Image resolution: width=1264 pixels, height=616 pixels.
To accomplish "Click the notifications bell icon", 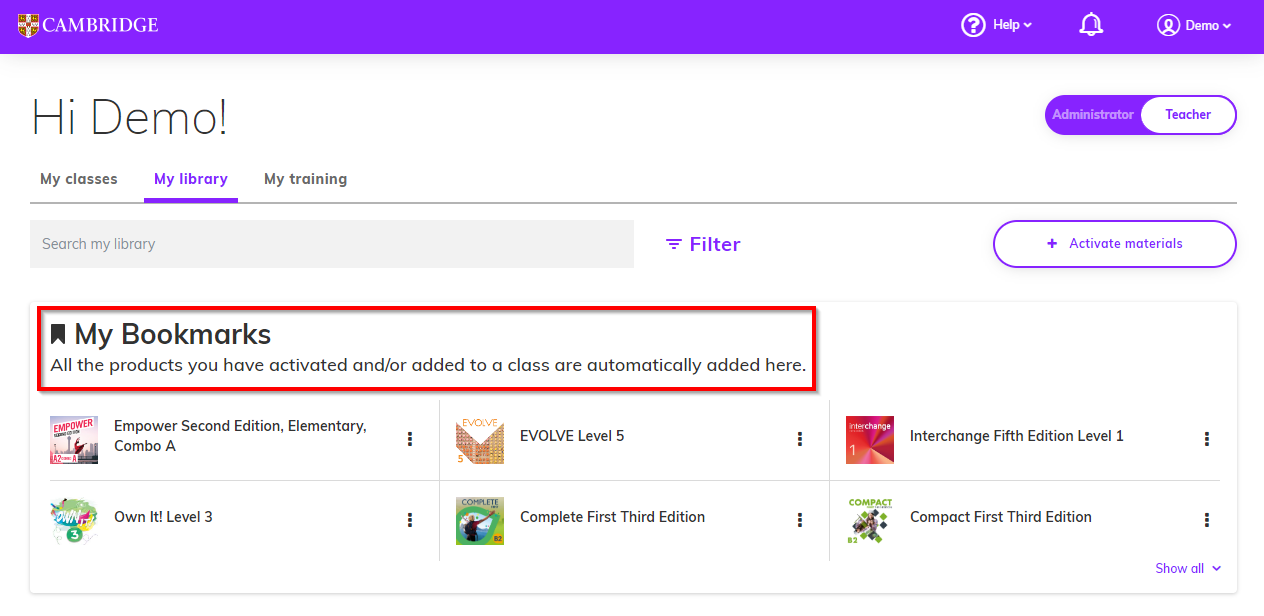I will pyautogui.click(x=1091, y=25).
